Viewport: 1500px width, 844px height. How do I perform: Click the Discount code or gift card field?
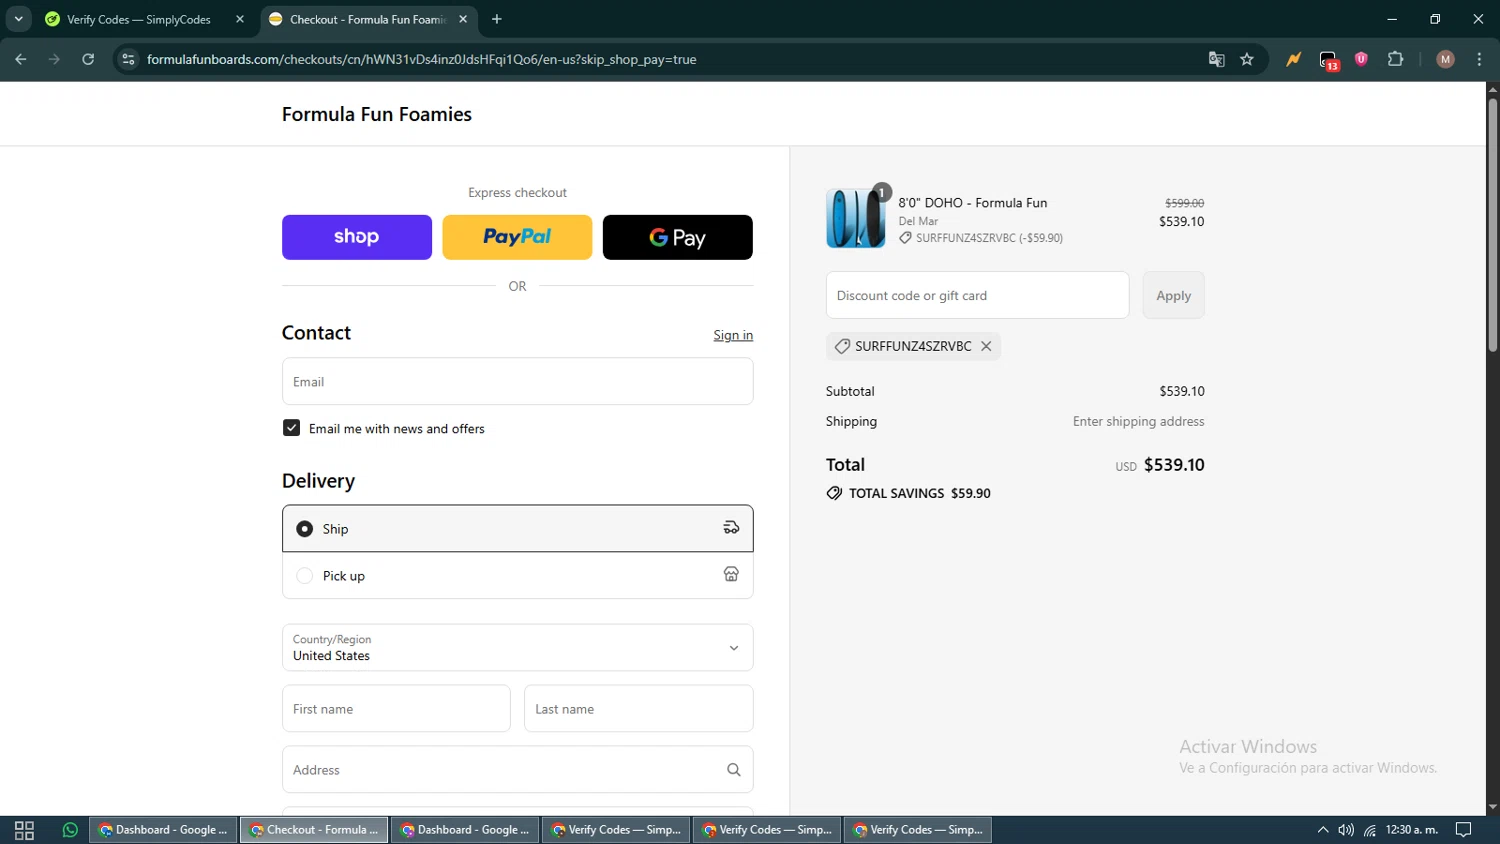pos(977,295)
